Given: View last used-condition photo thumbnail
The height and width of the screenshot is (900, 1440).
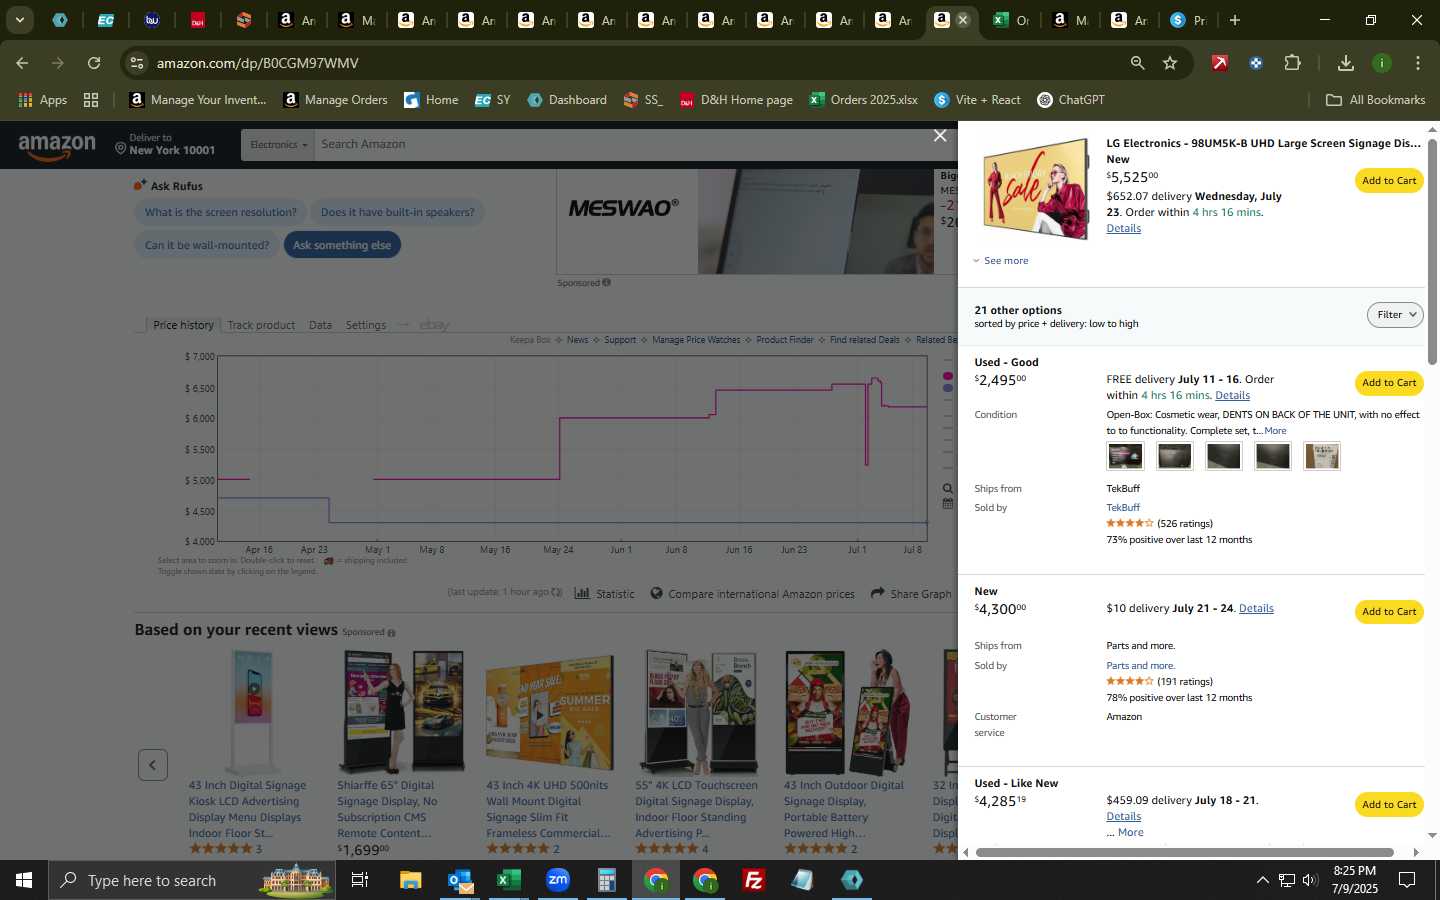Looking at the screenshot, I should [x=1322, y=456].
